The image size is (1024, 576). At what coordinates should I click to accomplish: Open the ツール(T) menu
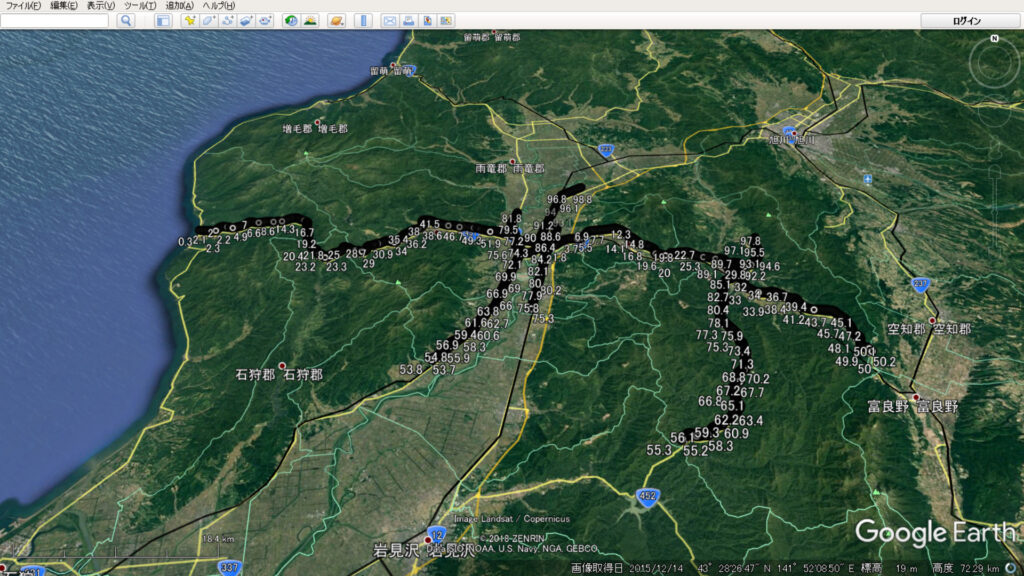pos(140,5)
